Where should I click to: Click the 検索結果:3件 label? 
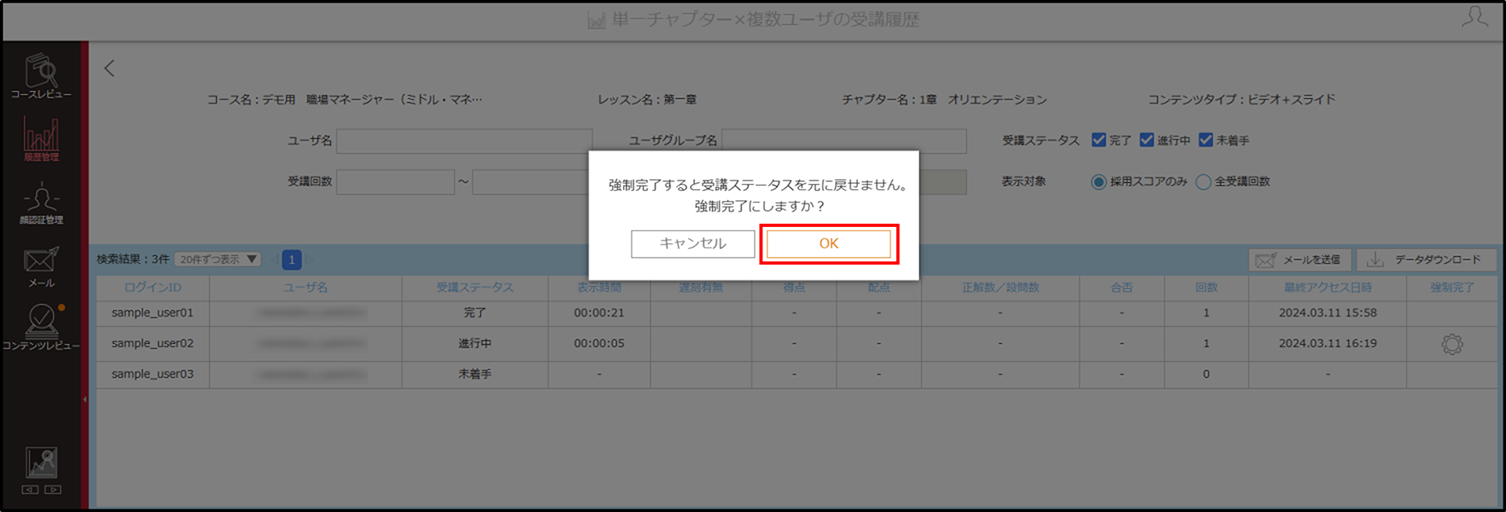tap(133, 259)
